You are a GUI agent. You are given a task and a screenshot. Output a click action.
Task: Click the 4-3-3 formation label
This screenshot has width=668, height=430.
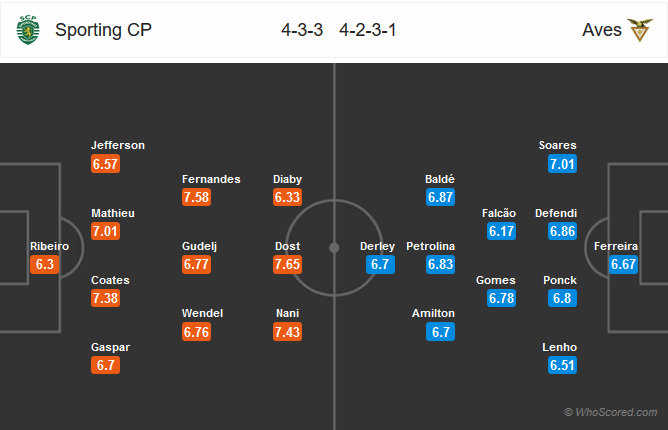(302, 30)
